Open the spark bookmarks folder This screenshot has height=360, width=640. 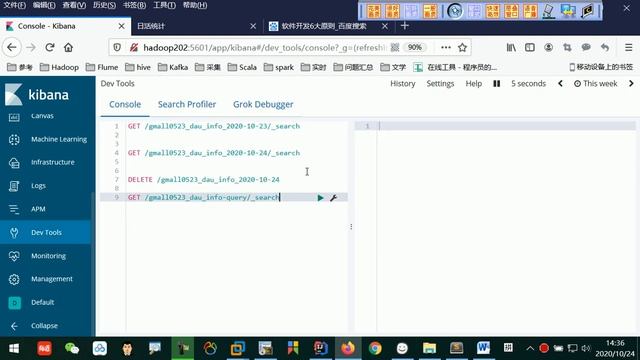pyautogui.click(x=279, y=67)
